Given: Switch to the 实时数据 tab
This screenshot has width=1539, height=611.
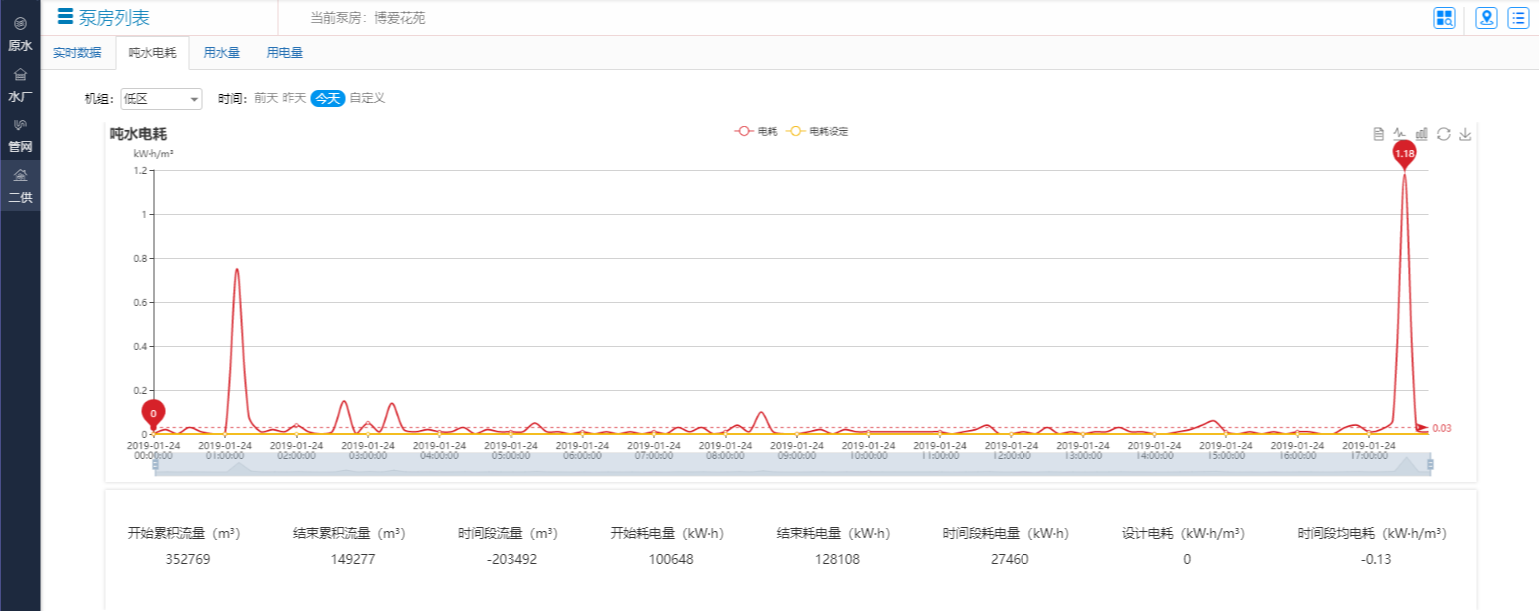Looking at the screenshot, I should pyautogui.click(x=77, y=53).
